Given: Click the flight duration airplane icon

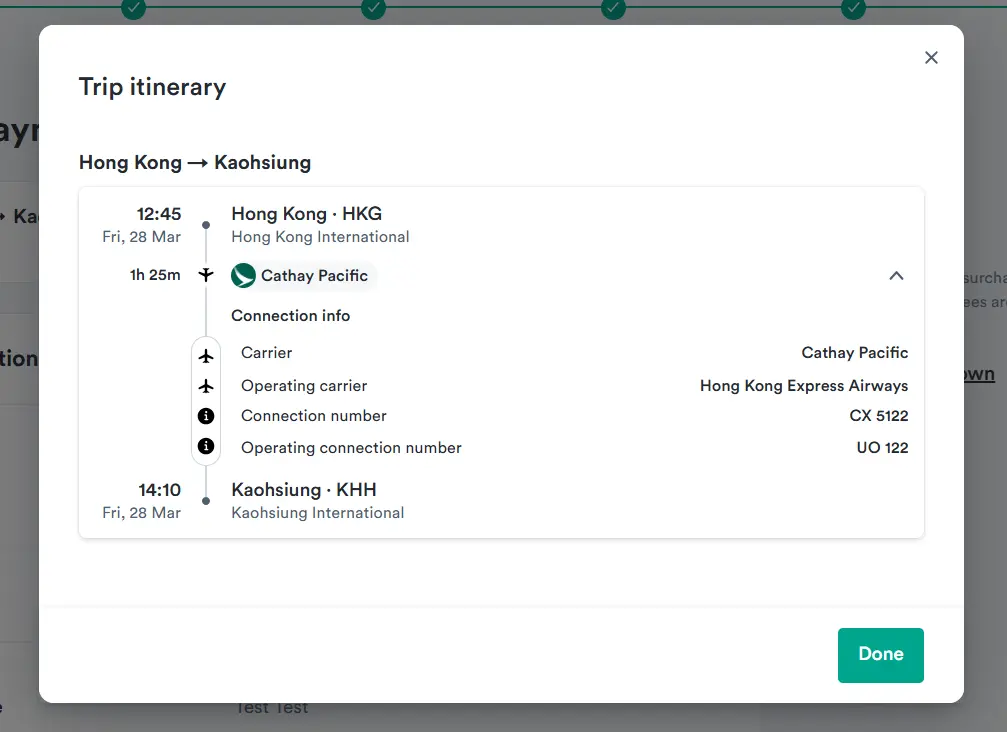Looking at the screenshot, I should coord(206,275).
